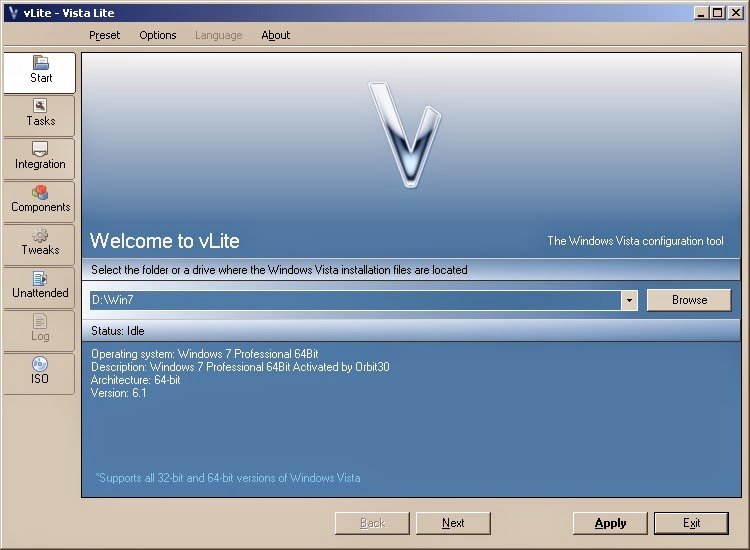The width and height of the screenshot is (750, 550).
Task: Click the 'Welcome to vLite' heading
Action: [x=165, y=241]
